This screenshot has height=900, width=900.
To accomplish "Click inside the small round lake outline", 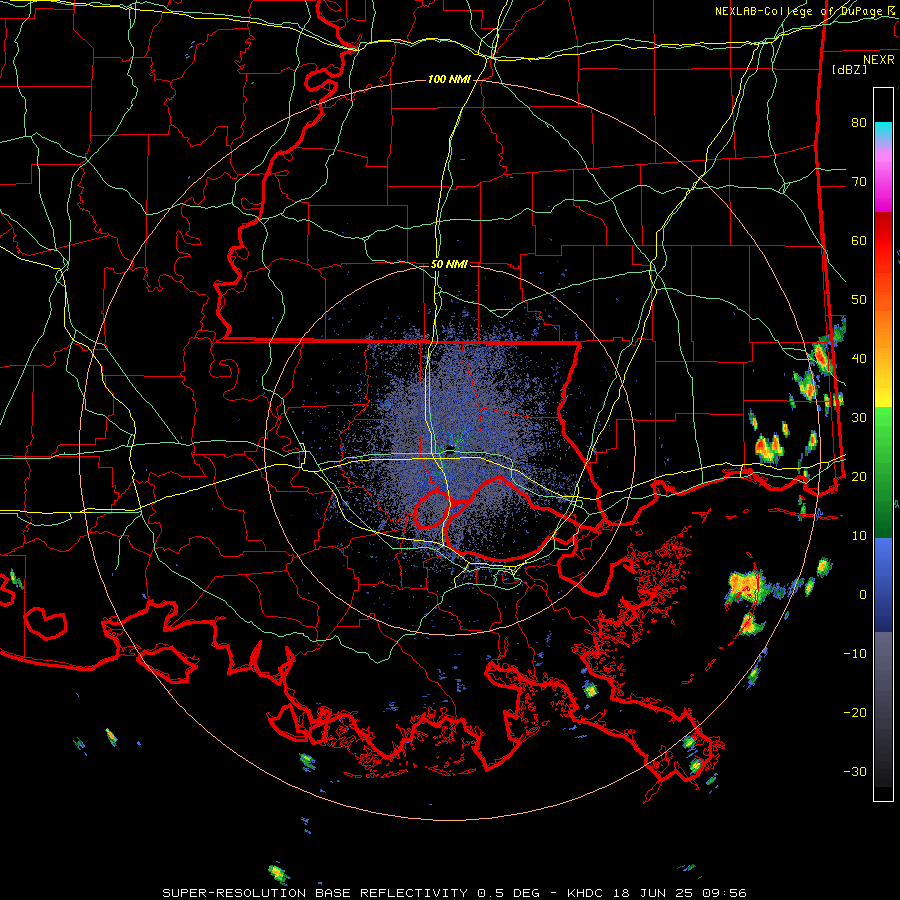I will click(432, 508).
